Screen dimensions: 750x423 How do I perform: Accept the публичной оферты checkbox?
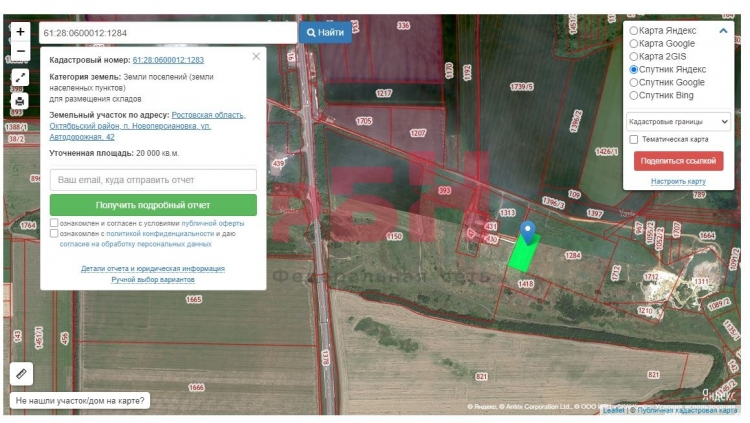(54, 223)
